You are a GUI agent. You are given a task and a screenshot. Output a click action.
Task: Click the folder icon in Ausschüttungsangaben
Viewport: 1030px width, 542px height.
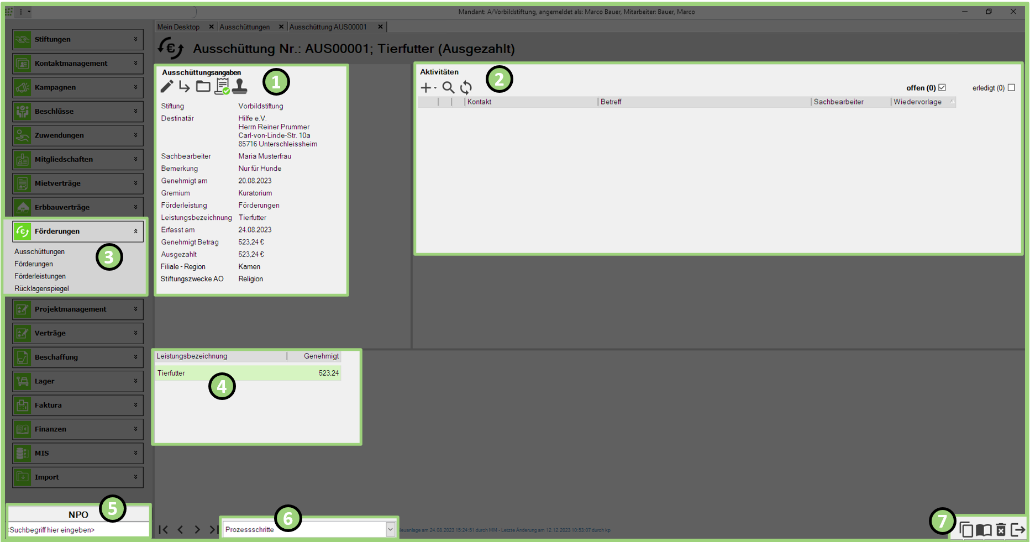point(203,87)
